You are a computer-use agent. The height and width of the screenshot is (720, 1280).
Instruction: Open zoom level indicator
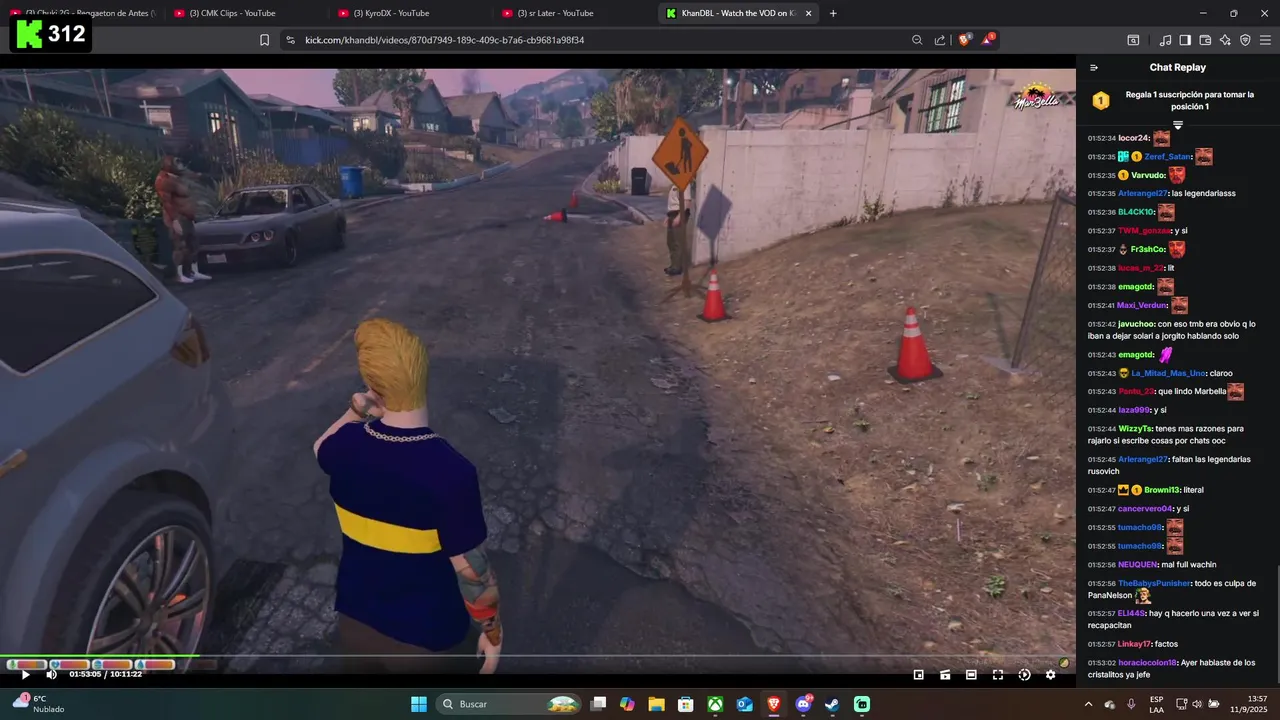917,40
